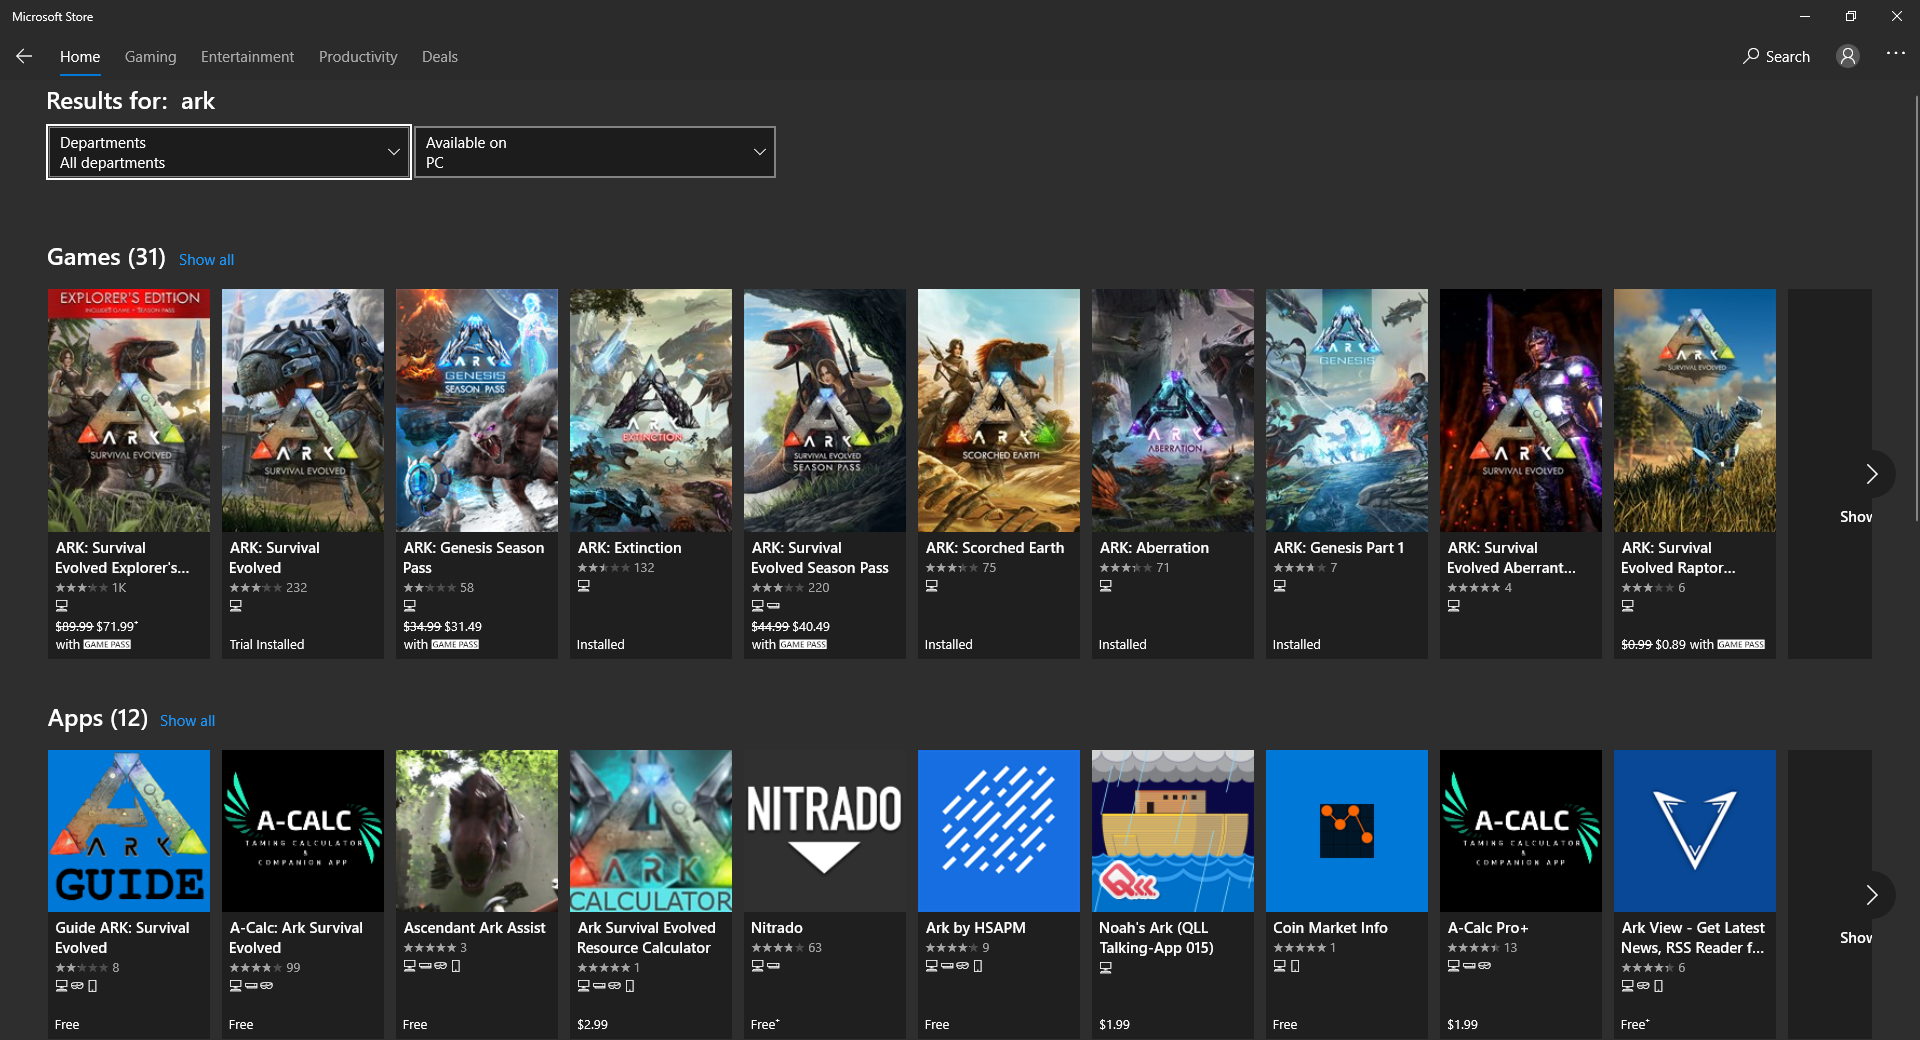
Task: Click the ARK: Scorched Earth title
Action: 994,548
